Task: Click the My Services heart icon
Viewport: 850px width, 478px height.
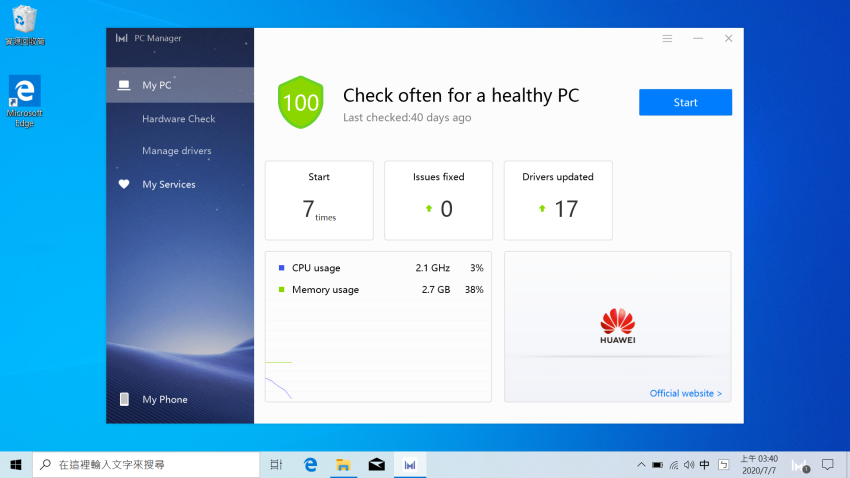Action: (124, 184)
